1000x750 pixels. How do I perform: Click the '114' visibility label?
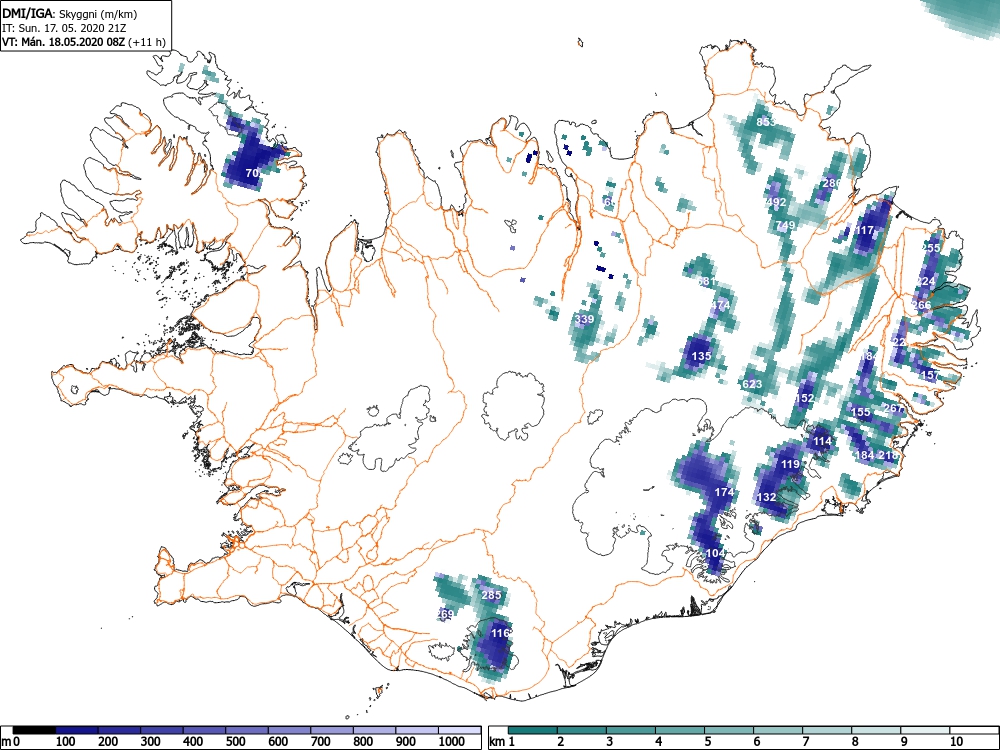pos(822,441)
